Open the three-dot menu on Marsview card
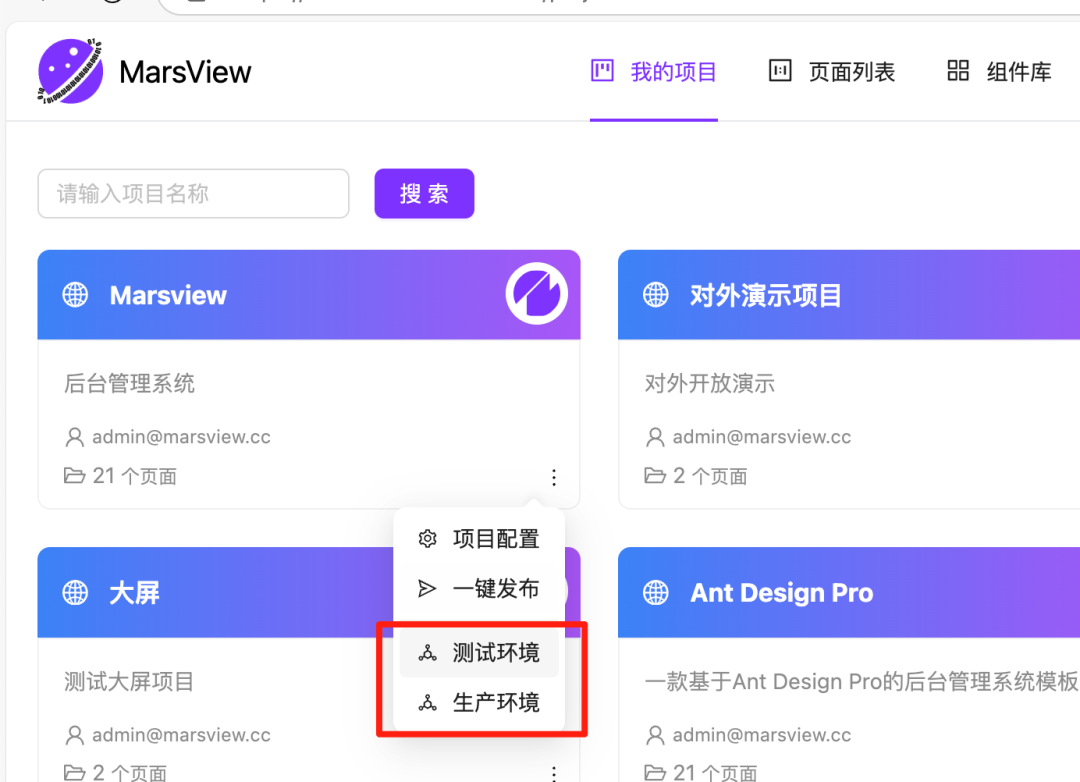The height and width of the screenshot is (782, 1080). [554, 478]
